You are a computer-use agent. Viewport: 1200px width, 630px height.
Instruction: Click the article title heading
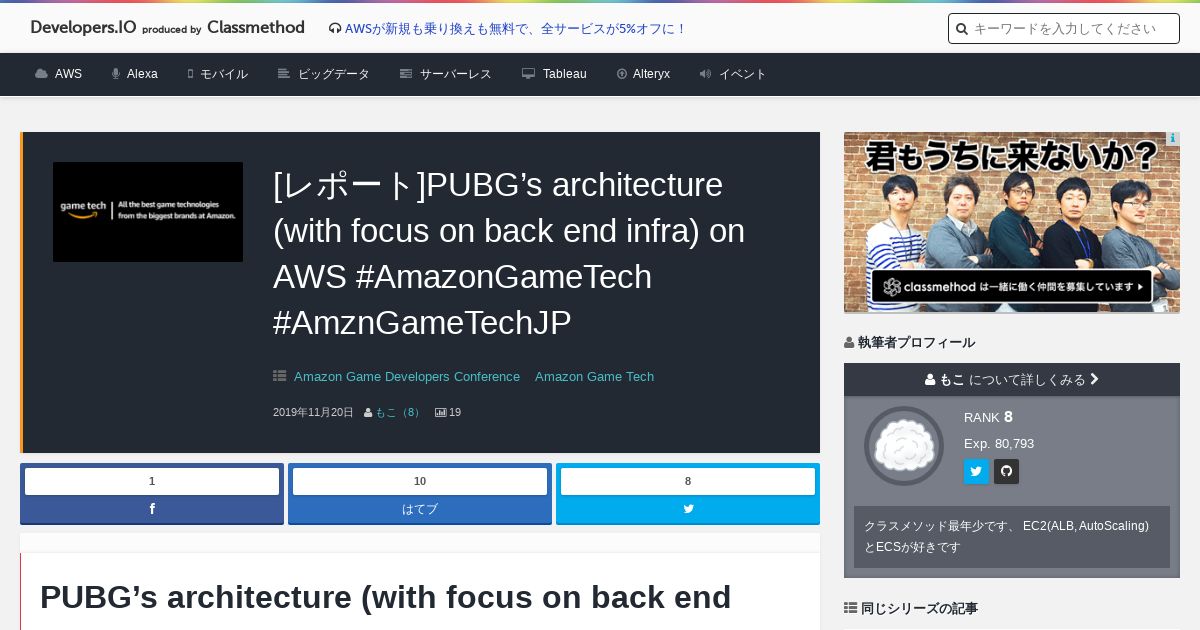(x=509, y=254)
